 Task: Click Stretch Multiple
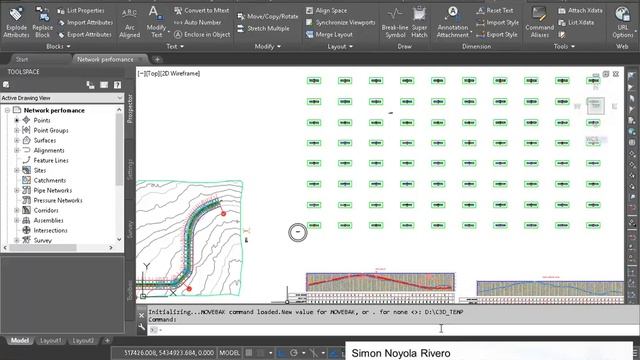(x=263, y=29)
